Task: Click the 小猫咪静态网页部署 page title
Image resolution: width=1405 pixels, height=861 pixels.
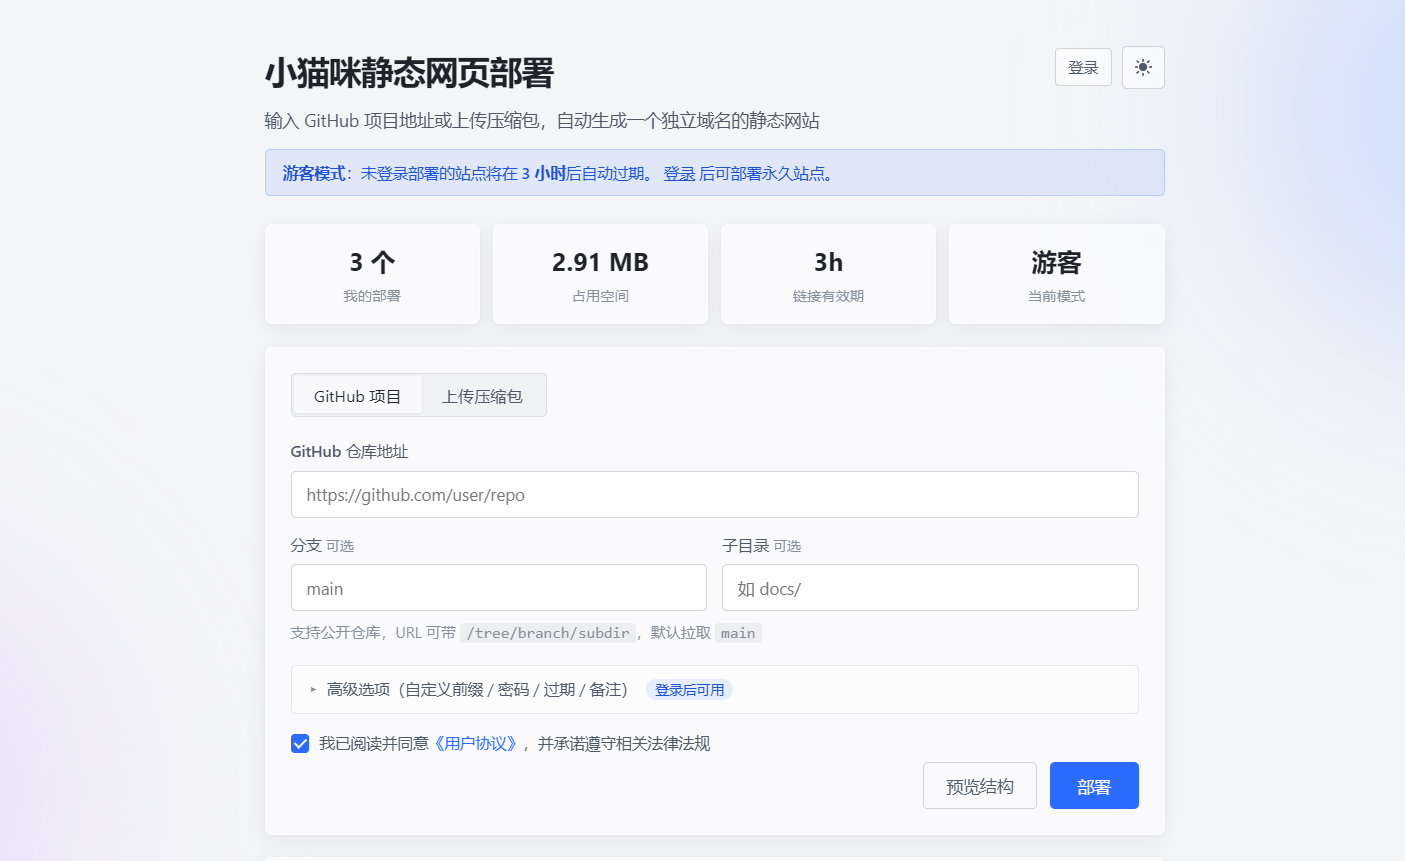Action: (x=409, y=73)
